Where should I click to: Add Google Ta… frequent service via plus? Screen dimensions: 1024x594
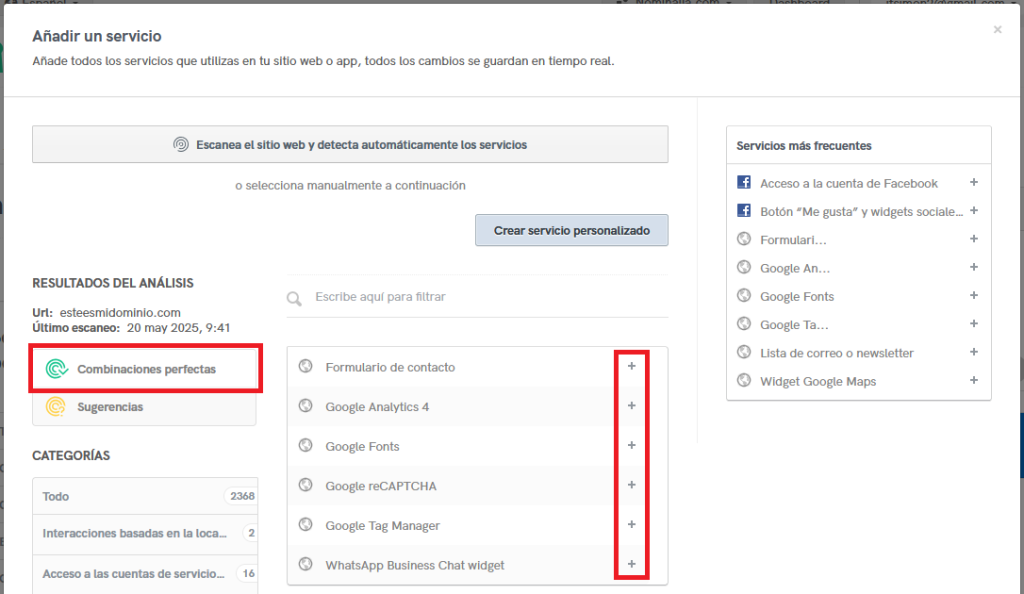tap(974, 324)
